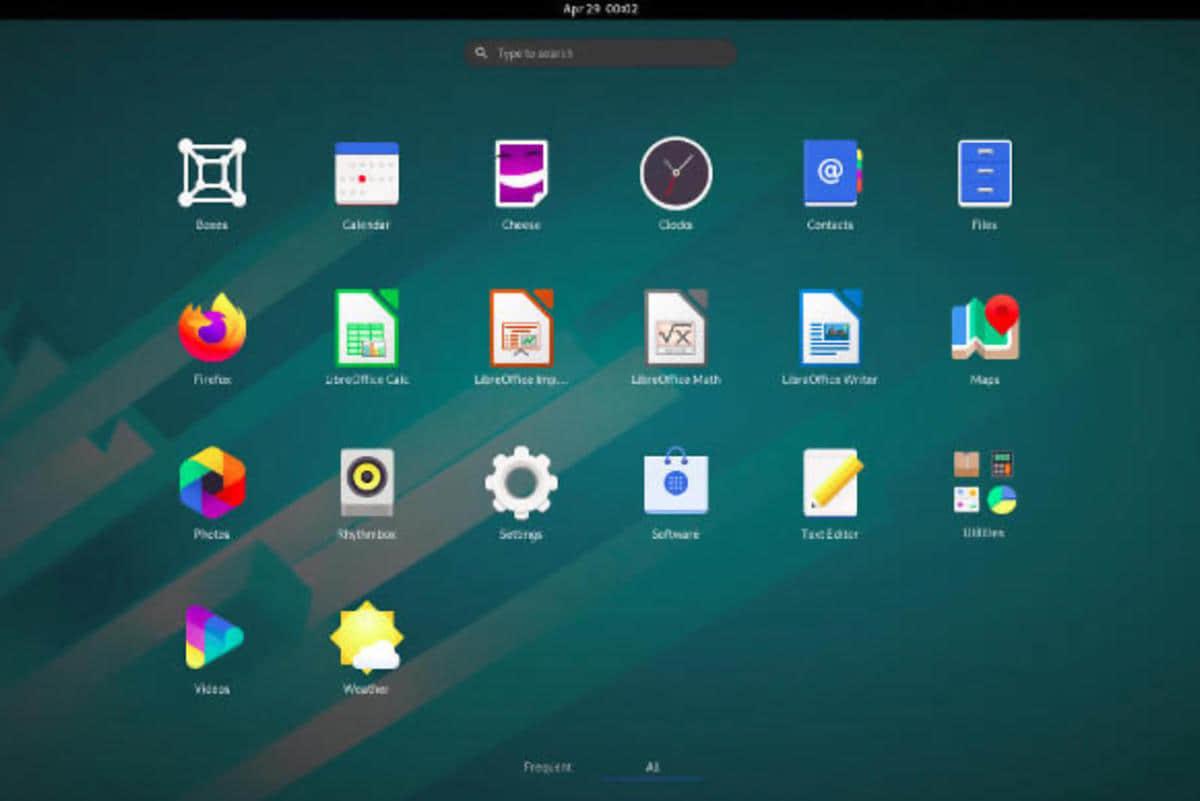
Task: Open the Clocks app
Action: pos(676,174)
